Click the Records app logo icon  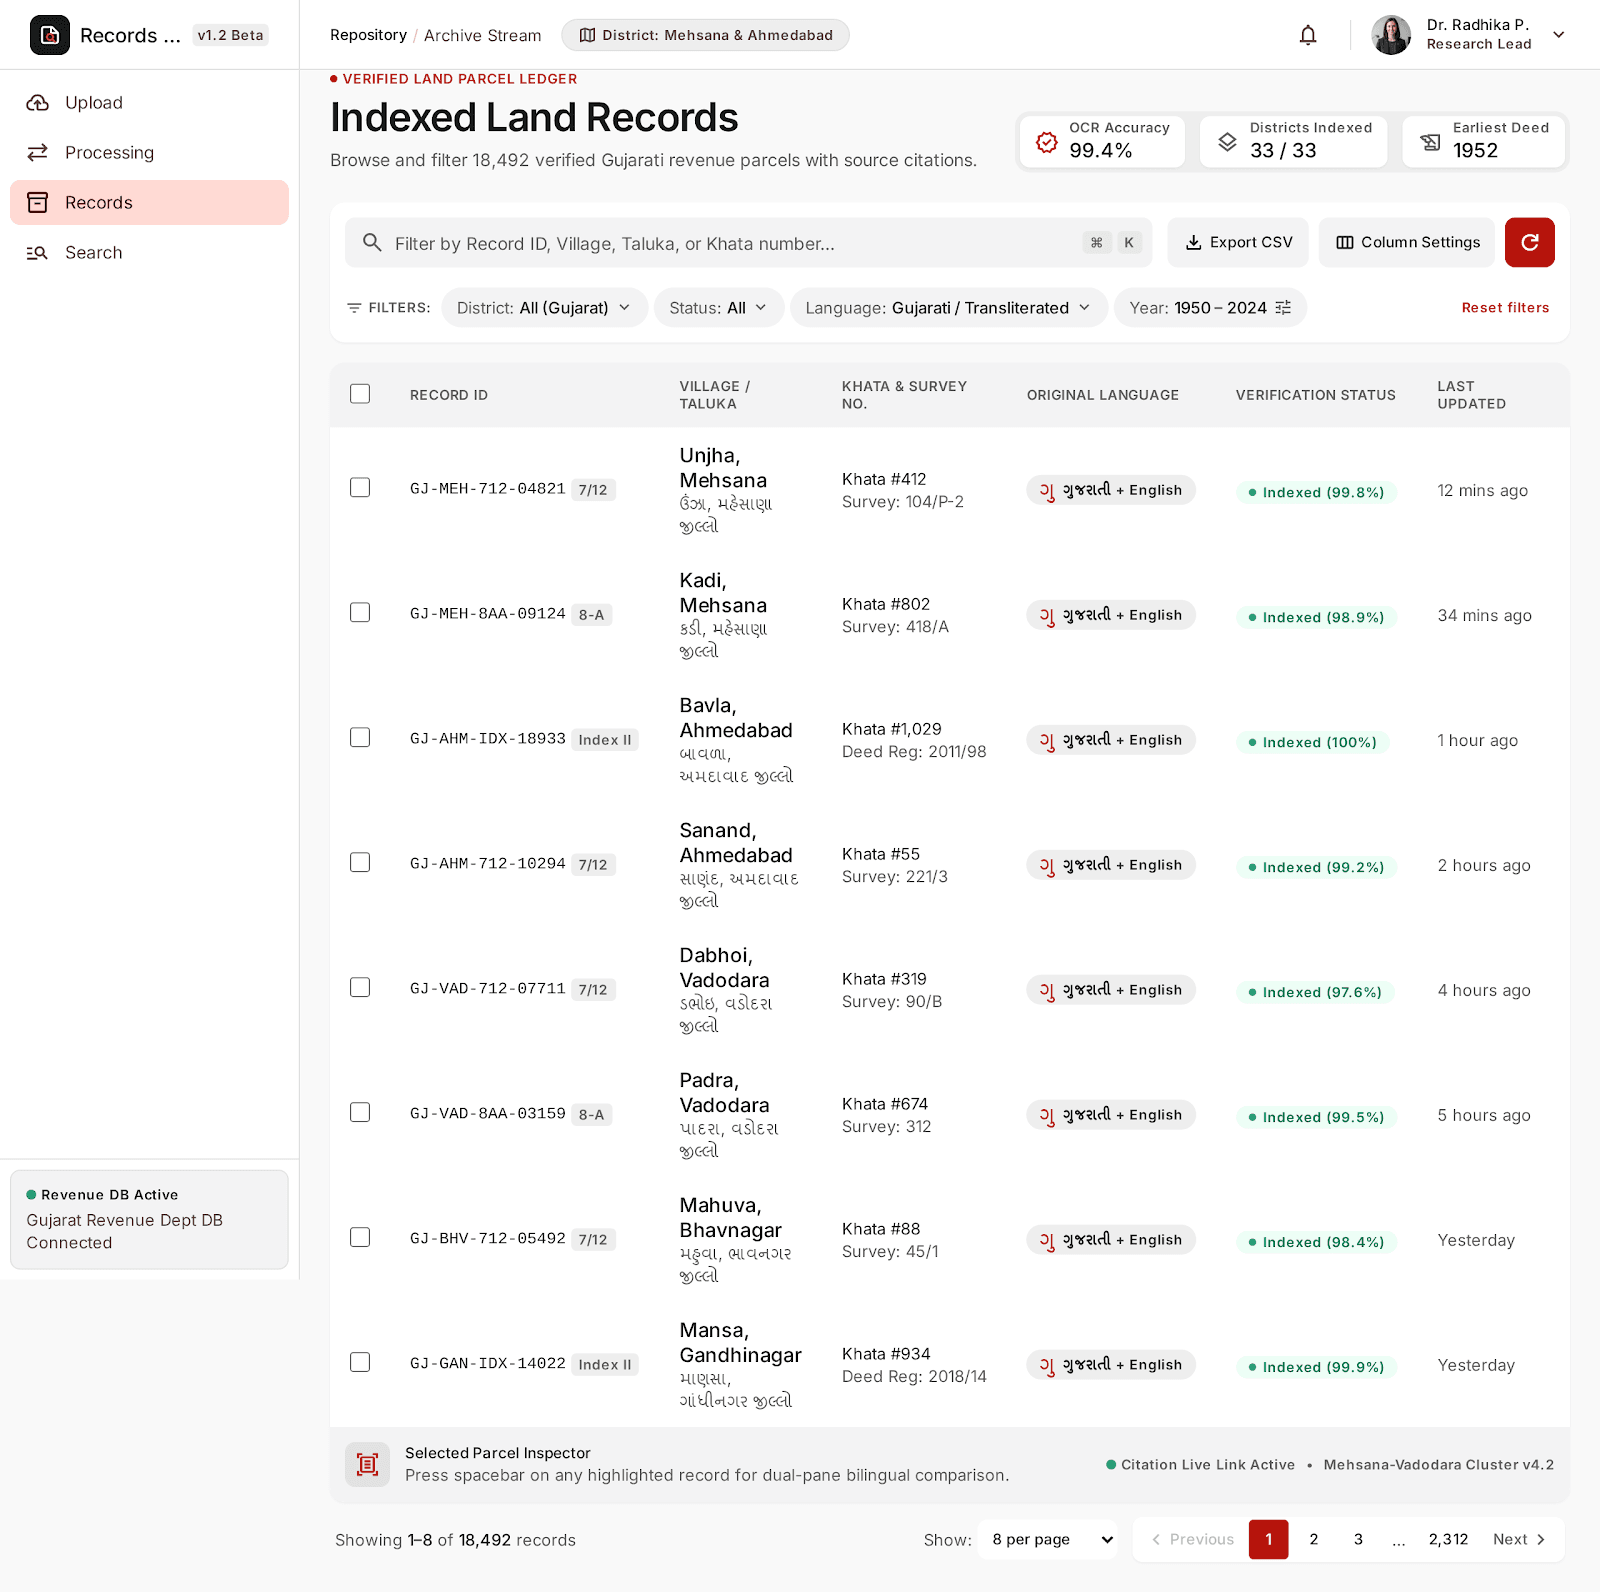(x=50, y=35)
